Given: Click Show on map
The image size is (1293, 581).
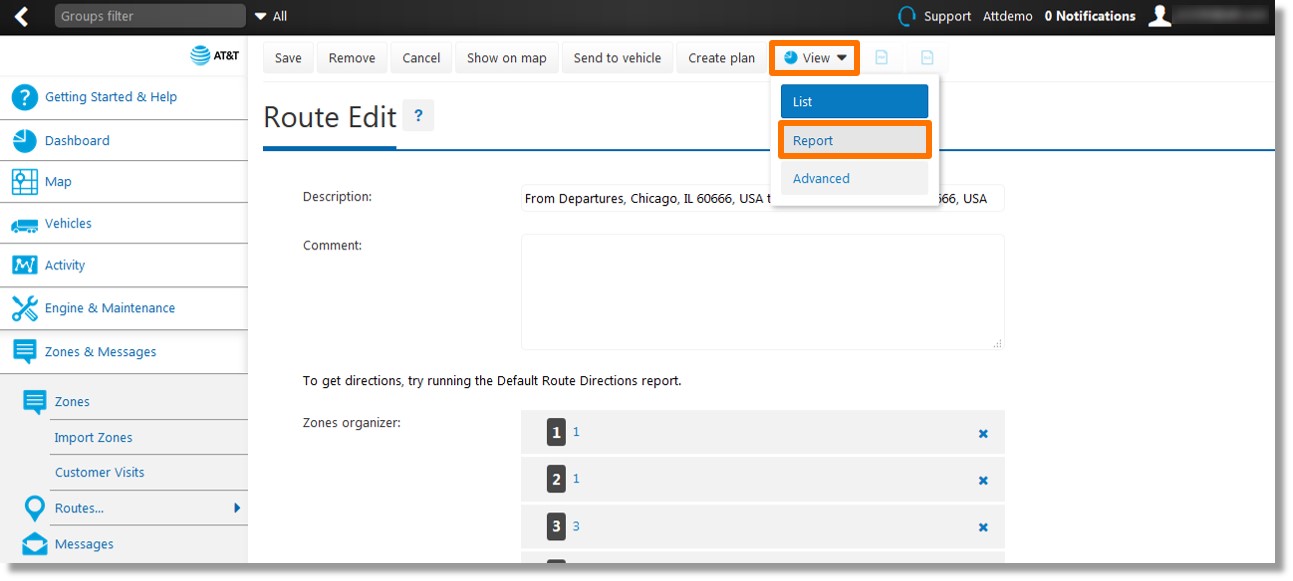Looking at the screenshot, I should [507, 58].
